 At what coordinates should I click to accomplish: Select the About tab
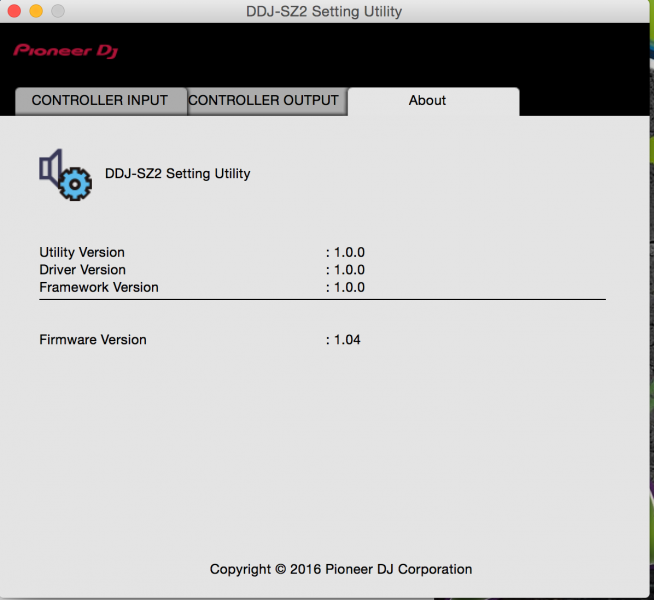[x=433, y=101]
